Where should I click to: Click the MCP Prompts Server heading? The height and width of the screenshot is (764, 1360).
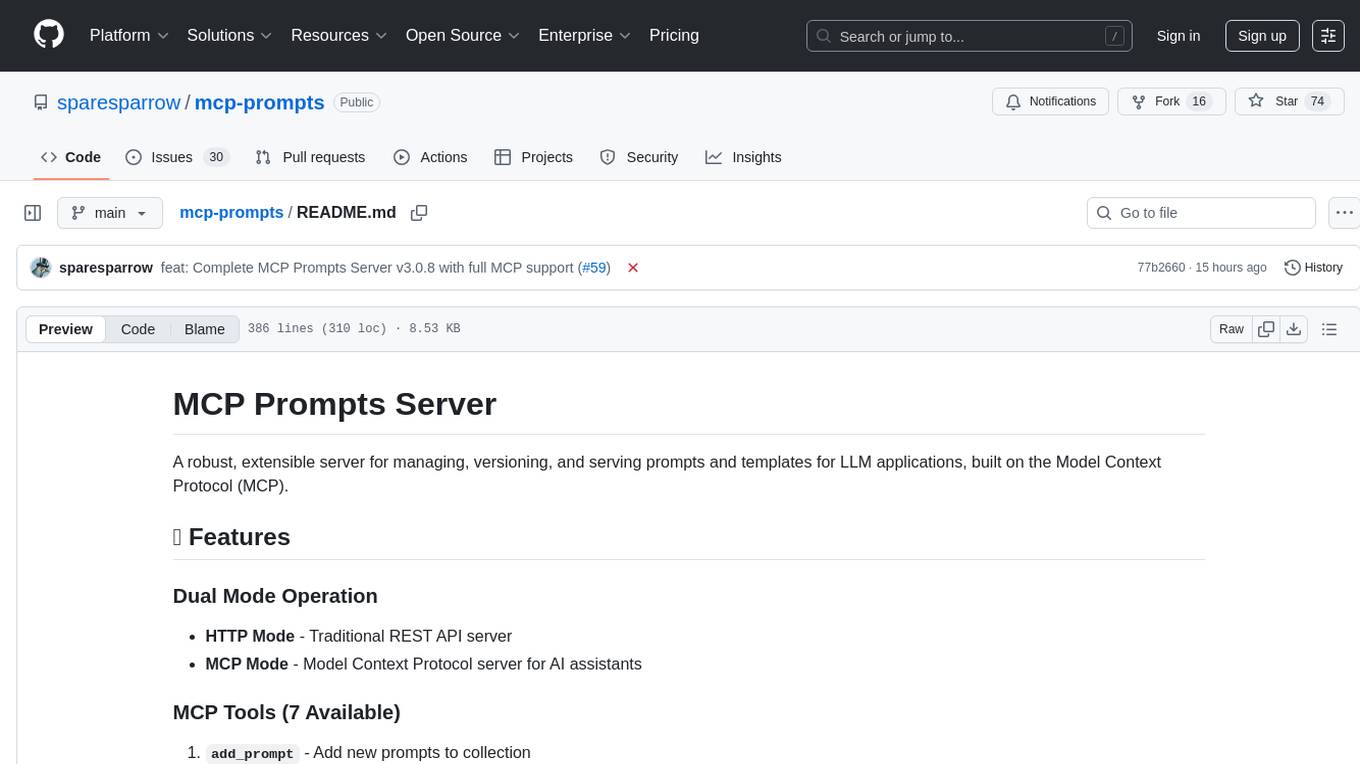(x=334, y=404)
